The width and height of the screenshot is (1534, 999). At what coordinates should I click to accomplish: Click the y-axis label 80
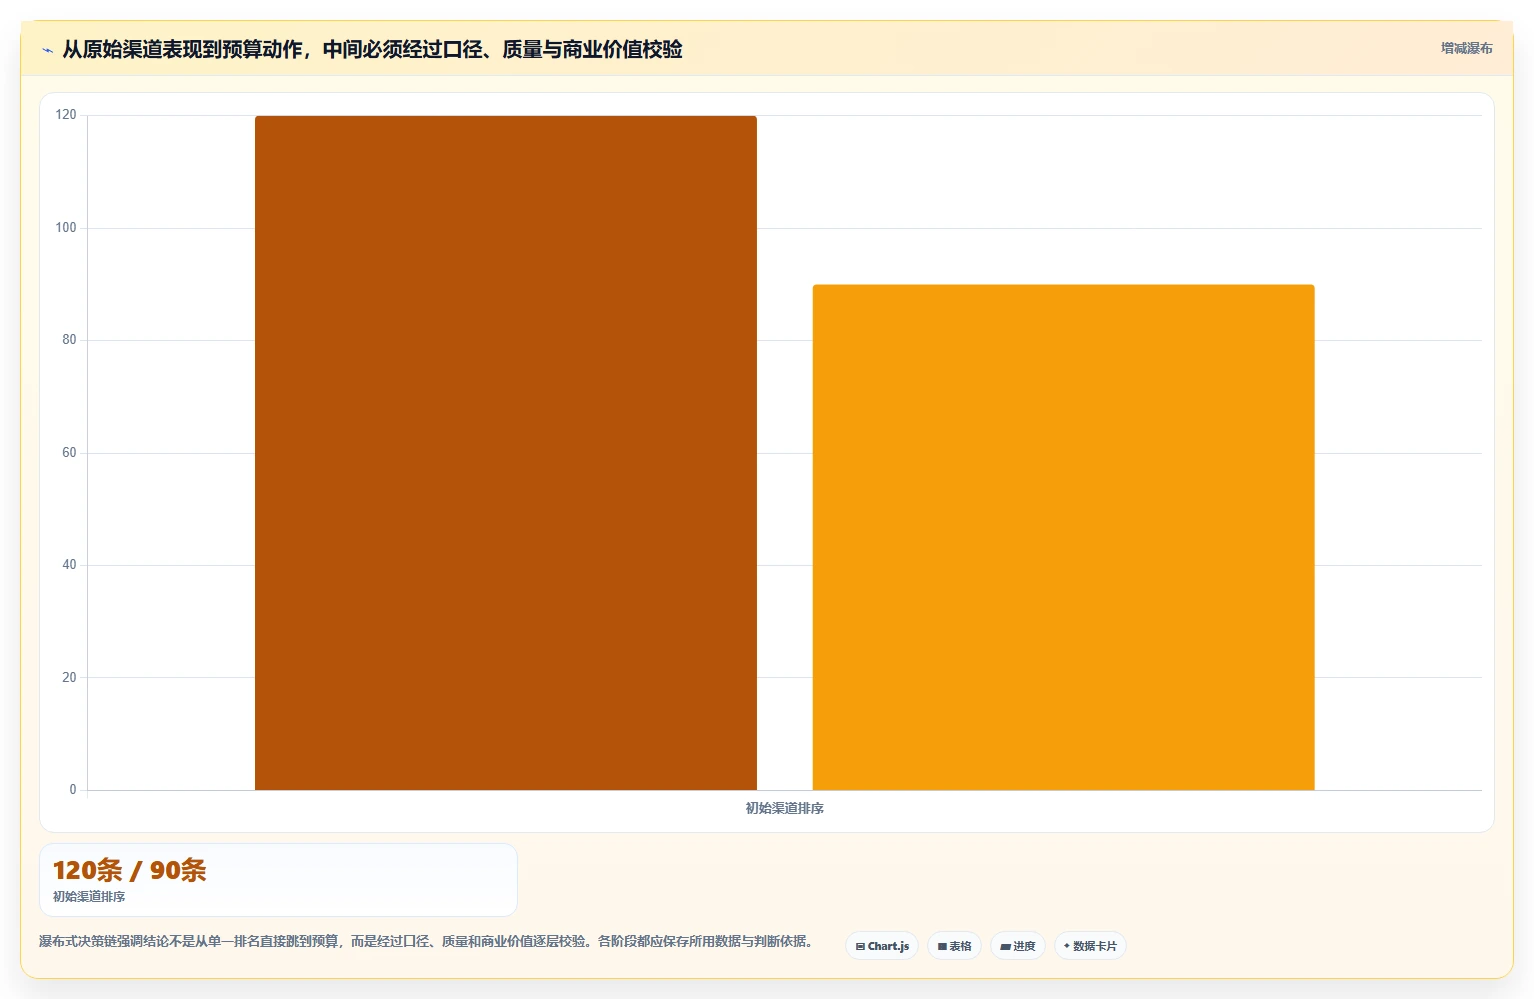coord(69,340)
